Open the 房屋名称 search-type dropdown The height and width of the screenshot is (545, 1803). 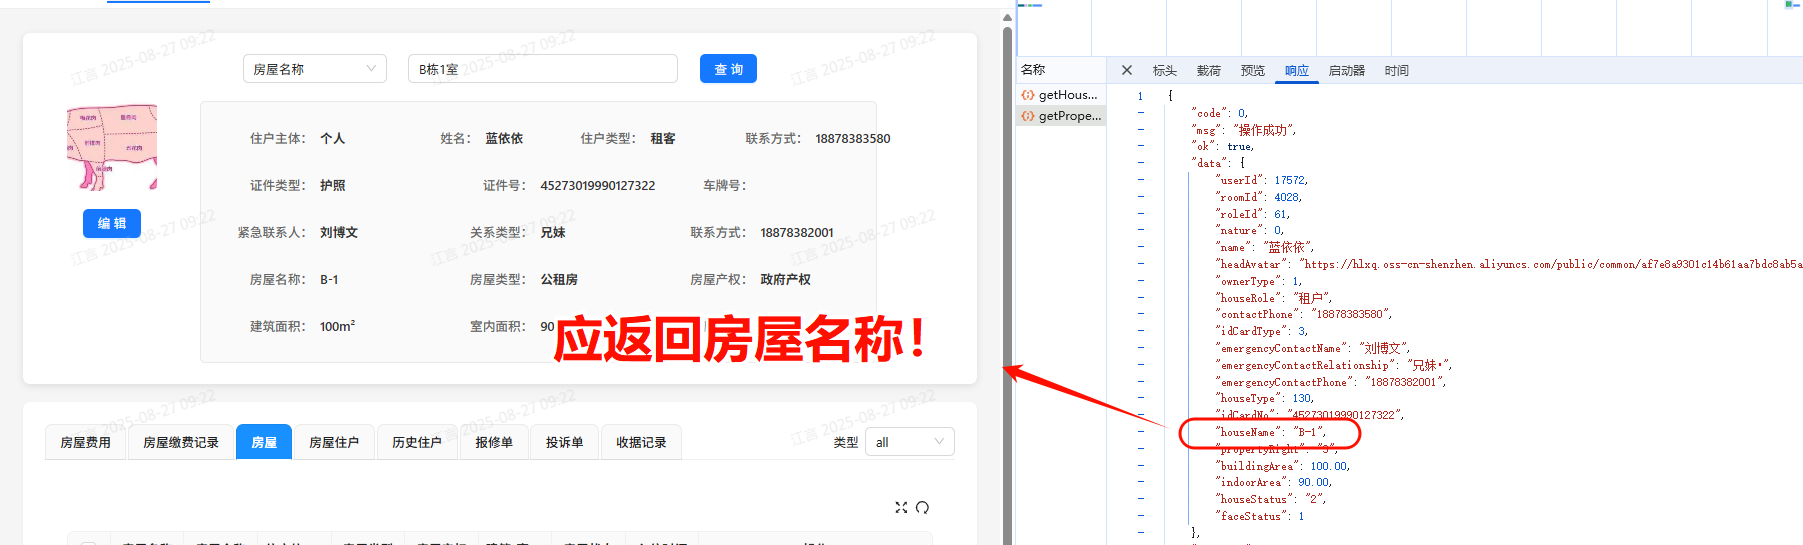(314, 69)
